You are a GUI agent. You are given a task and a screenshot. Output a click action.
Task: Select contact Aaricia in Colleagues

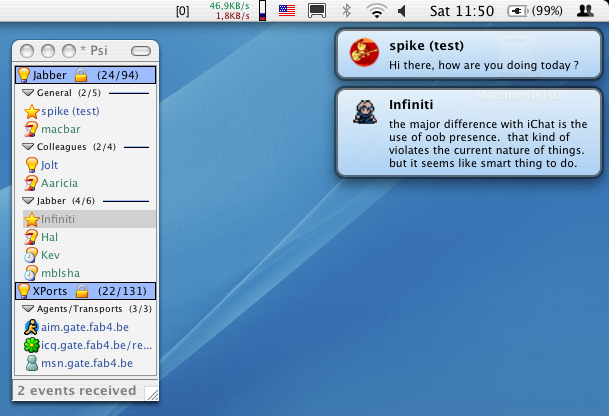(x=89, y=183)
